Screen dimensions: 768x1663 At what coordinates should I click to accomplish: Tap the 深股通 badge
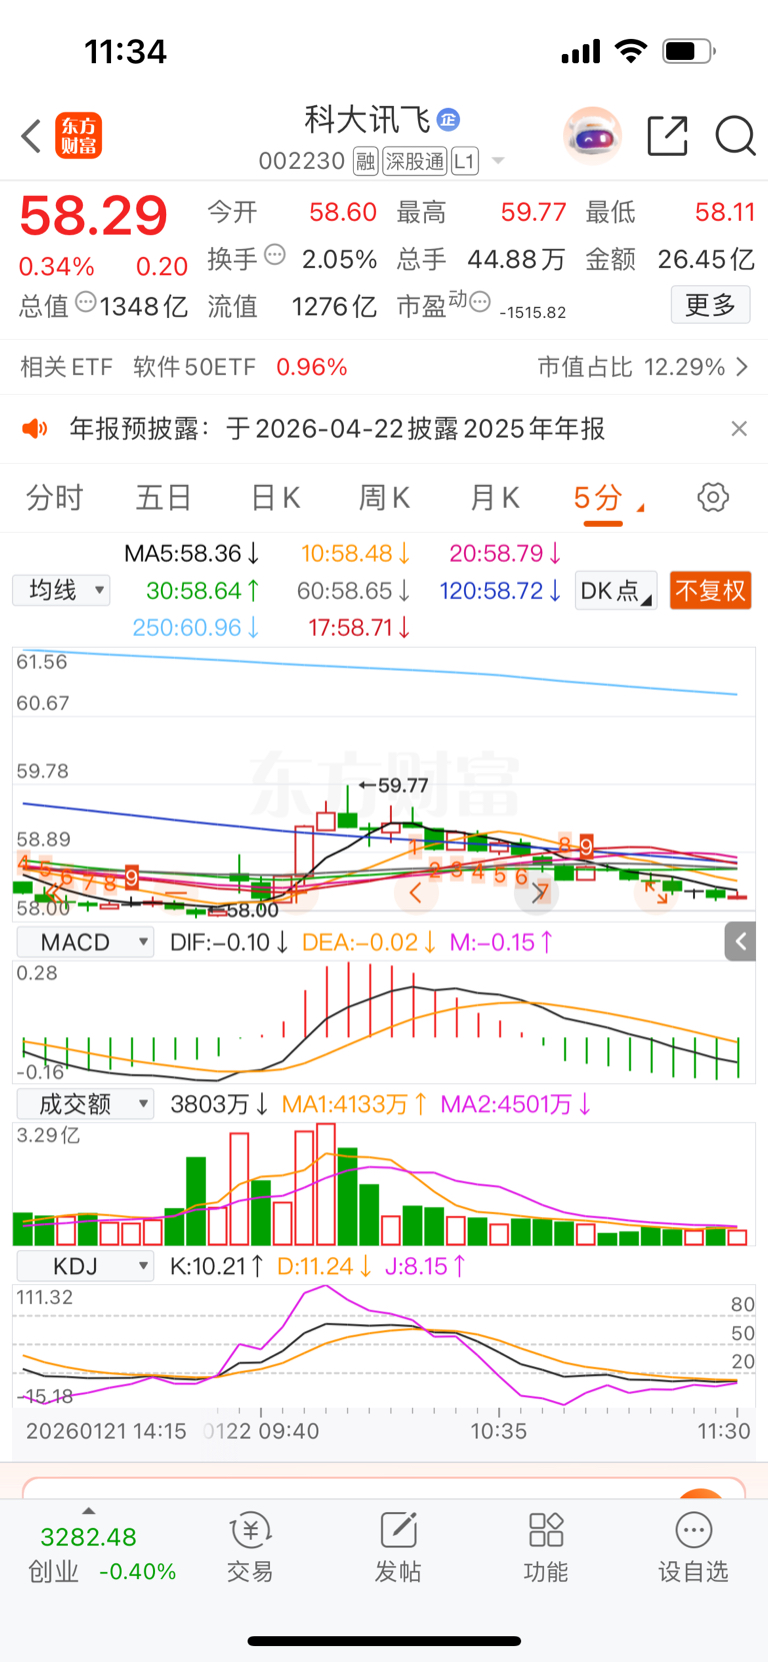(x=415, y=161)
